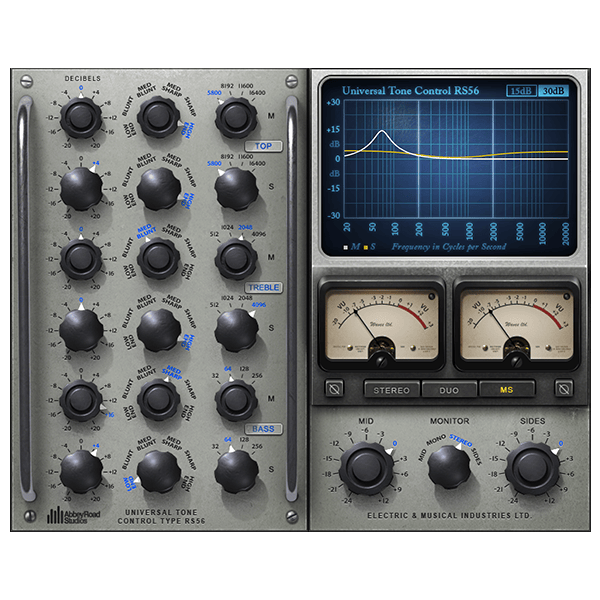Adjust the TOP band S decibels knob
600x600 pixels.
coord(81,188)
